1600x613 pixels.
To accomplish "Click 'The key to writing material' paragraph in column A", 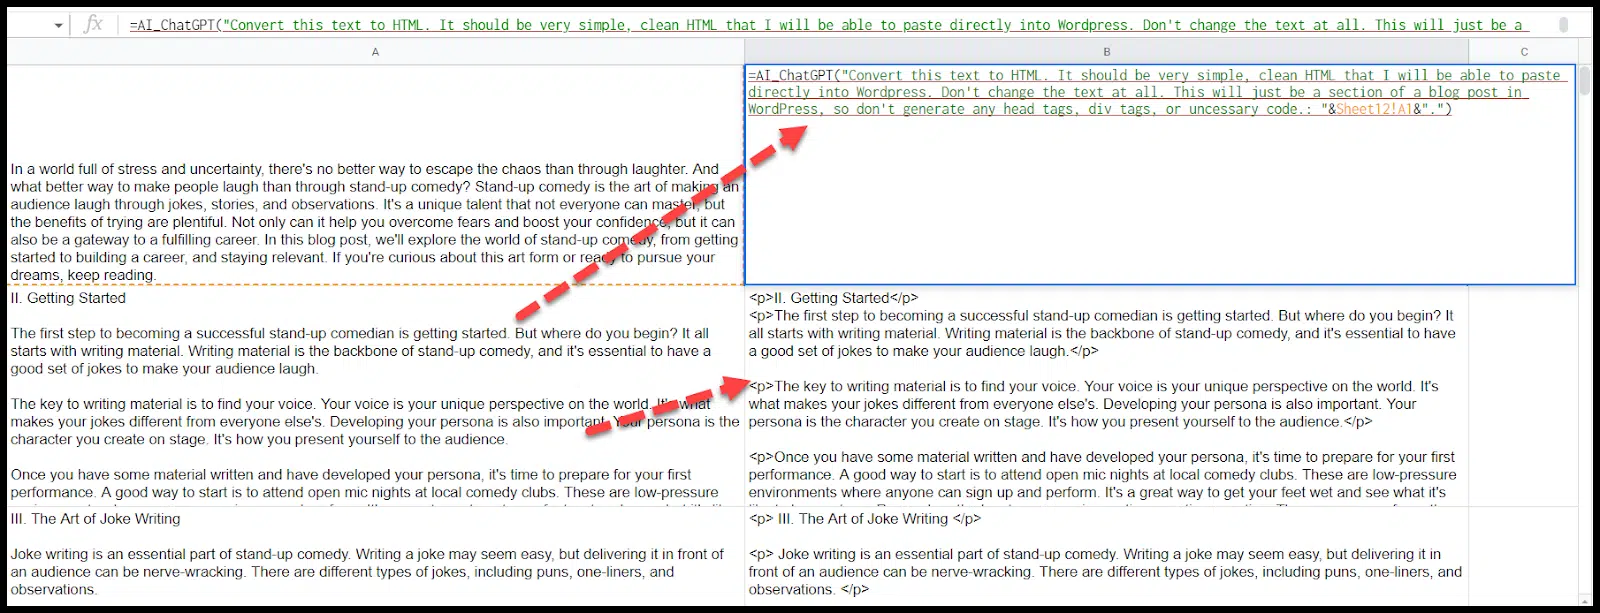I will pos(375,422).
